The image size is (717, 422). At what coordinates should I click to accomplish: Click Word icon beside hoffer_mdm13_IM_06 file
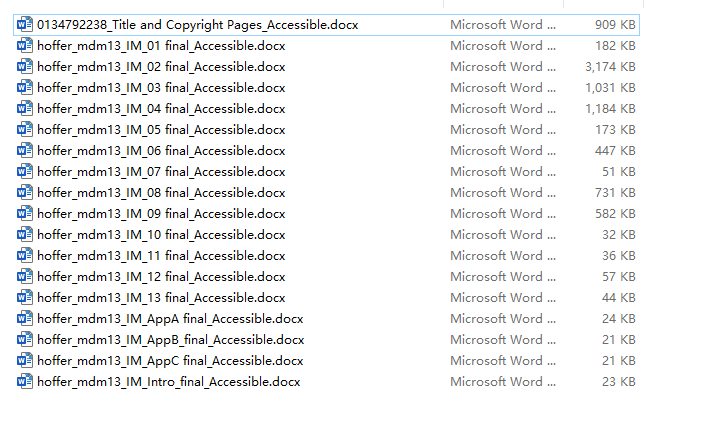pyautogui.click(x=25, y=150)
